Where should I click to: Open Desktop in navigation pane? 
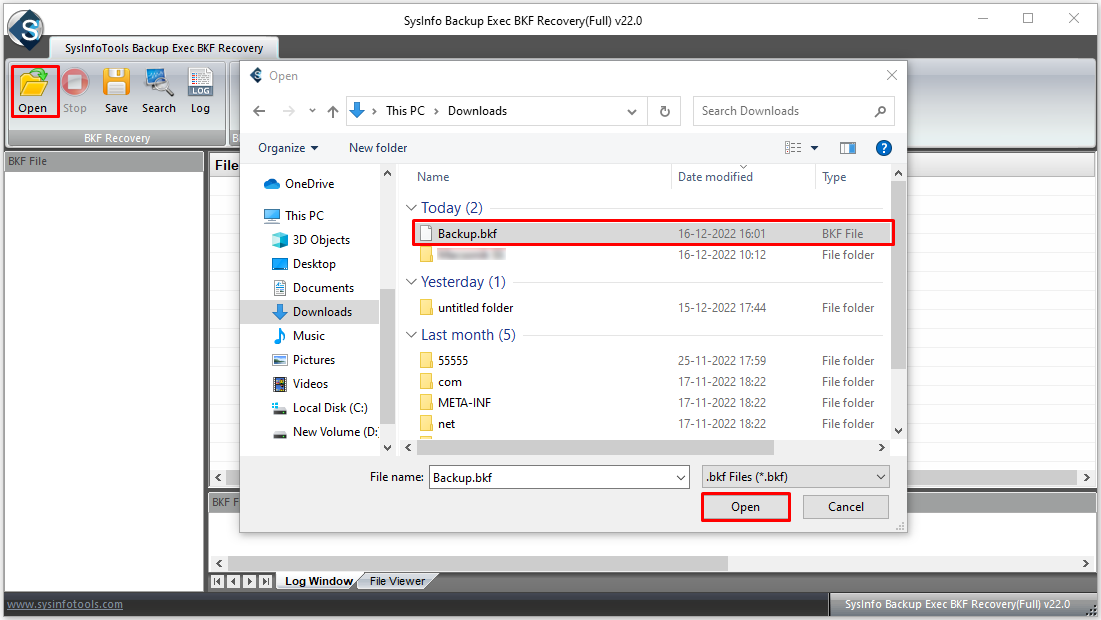[304, 264]
